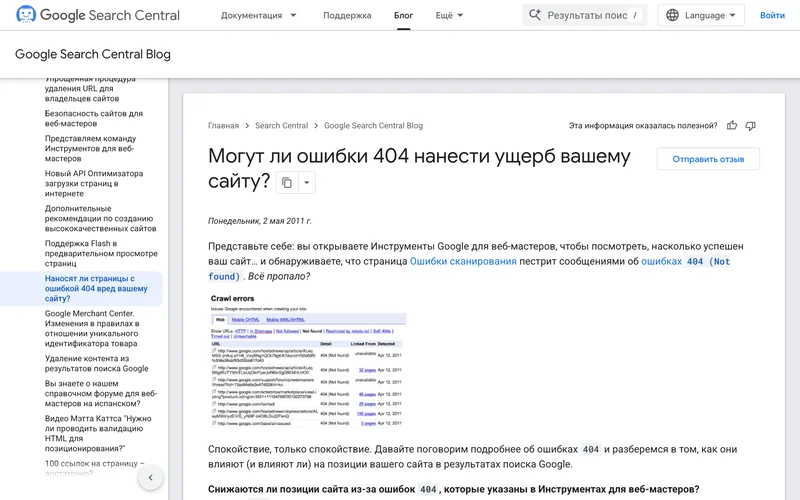Collapse the sidebar with the chevron button
800x500 pixels.
tap(151, 478)
